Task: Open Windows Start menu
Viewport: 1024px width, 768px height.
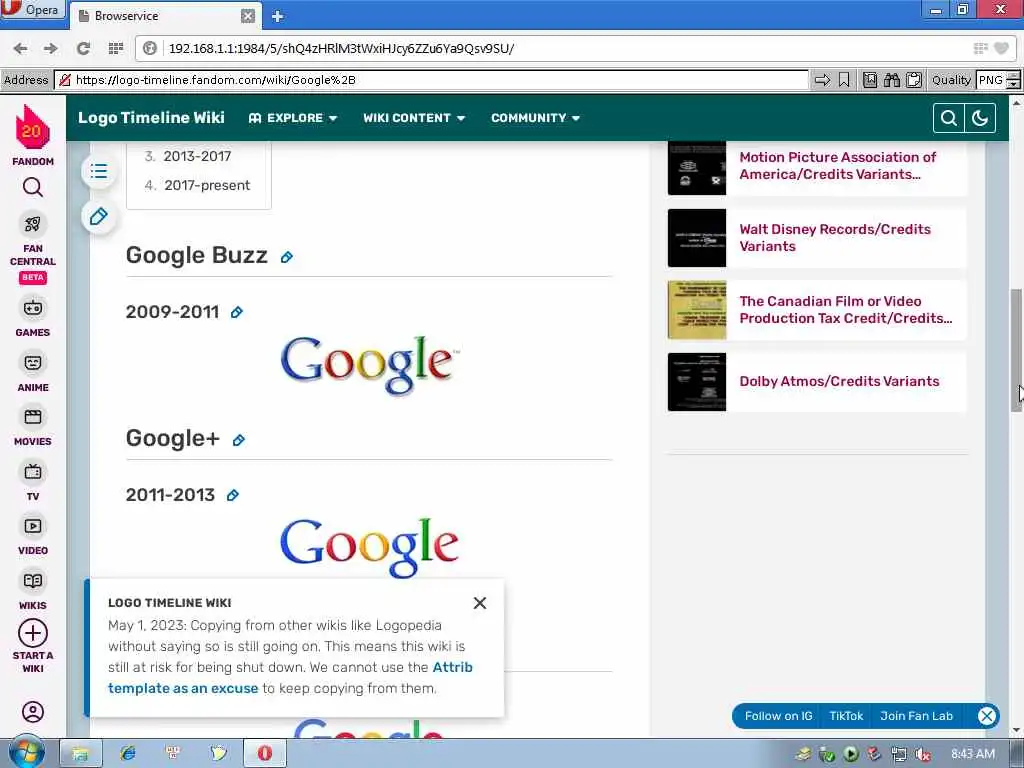Action: coord(27,752)
